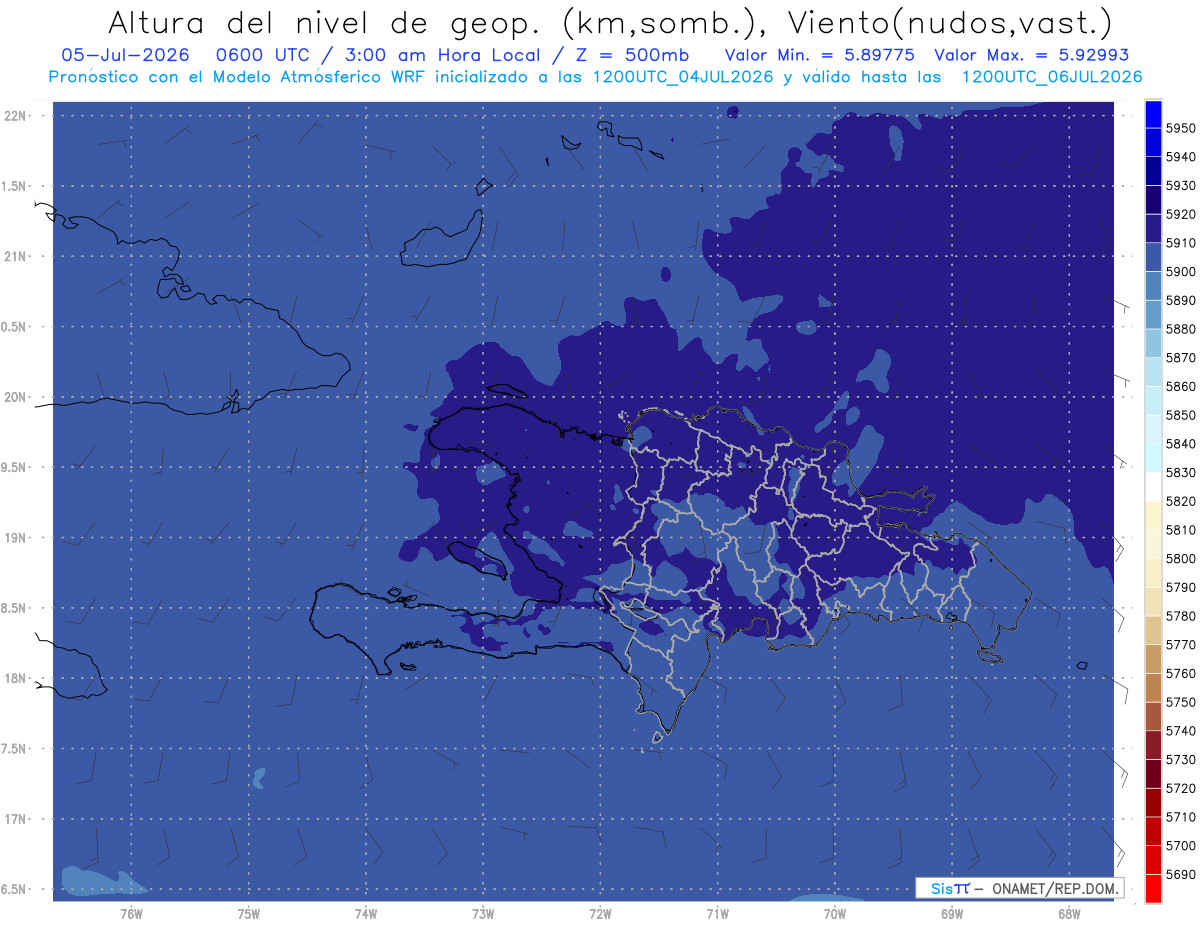Screen dimensions: 1200x927
Task: Click the 5760 colorbar value
Action: (1180, 673)
